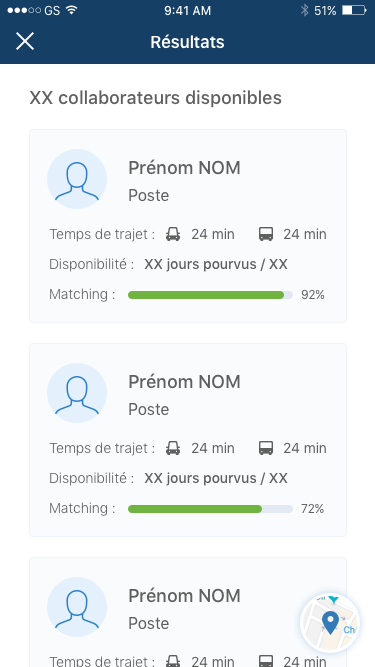Click car travel time icon in second card

tap(173, 448)
